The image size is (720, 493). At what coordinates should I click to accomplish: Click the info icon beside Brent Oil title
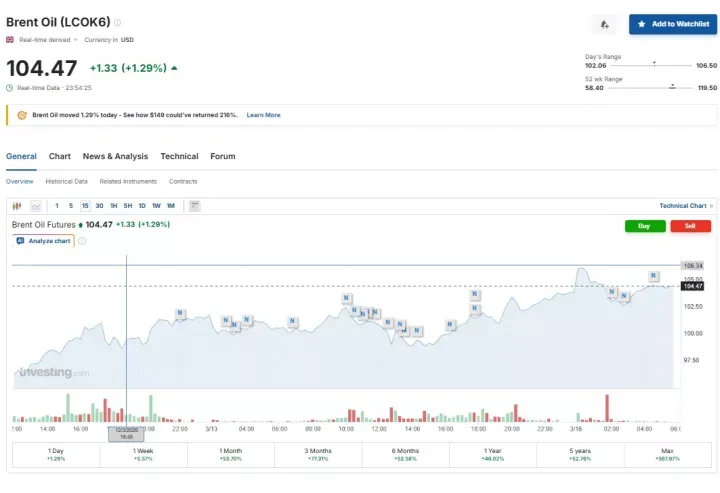[x=118, y=22]
